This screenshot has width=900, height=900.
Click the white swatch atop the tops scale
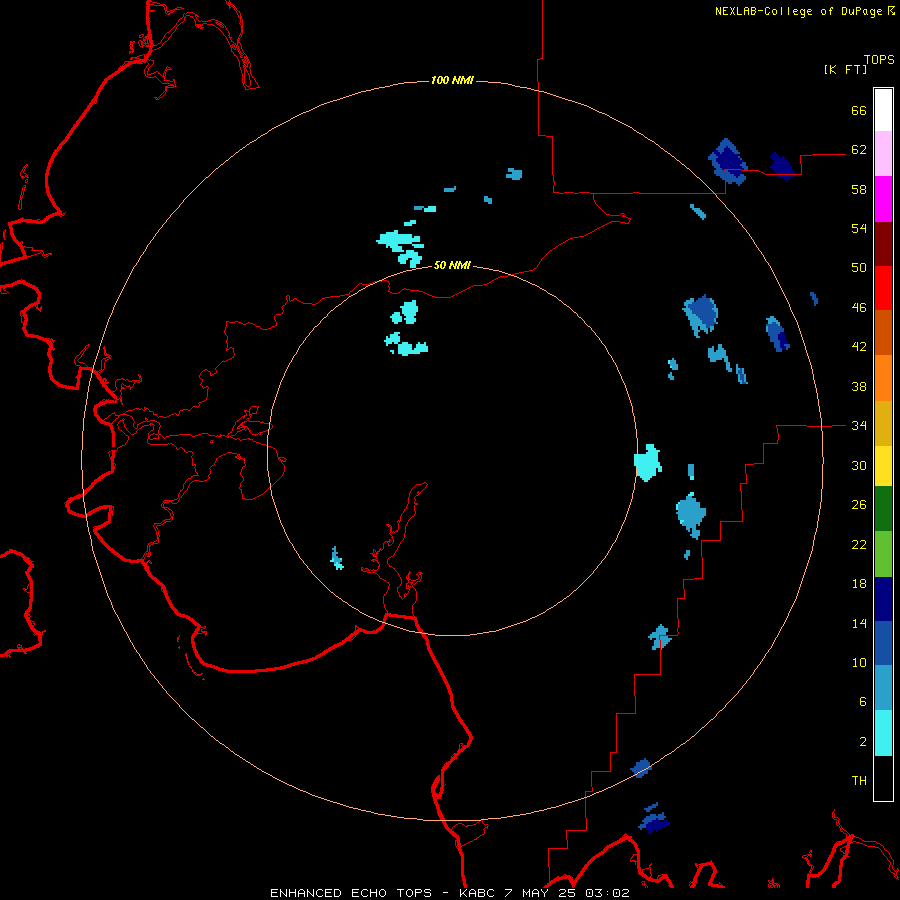pos(883,110)
